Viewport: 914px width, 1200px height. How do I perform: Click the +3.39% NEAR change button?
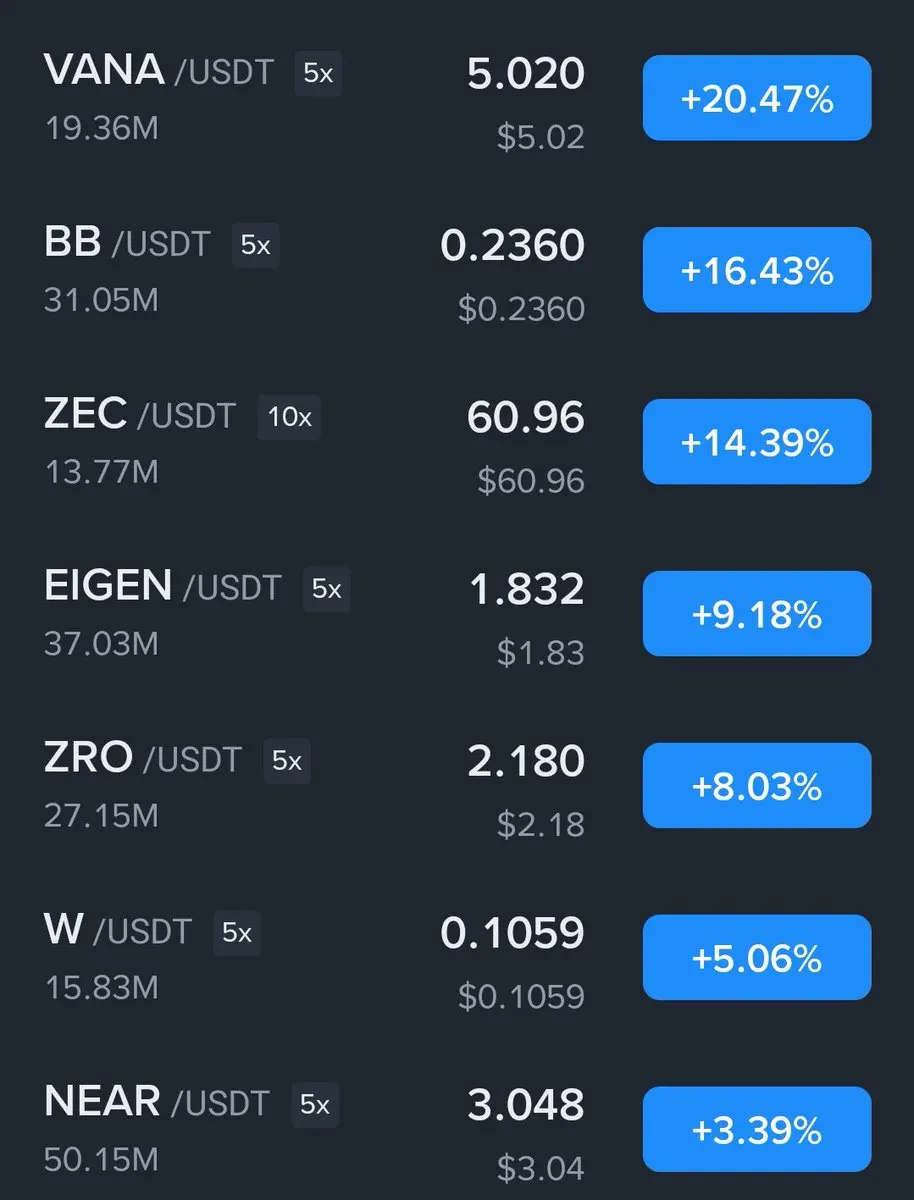pos(757,1130)
